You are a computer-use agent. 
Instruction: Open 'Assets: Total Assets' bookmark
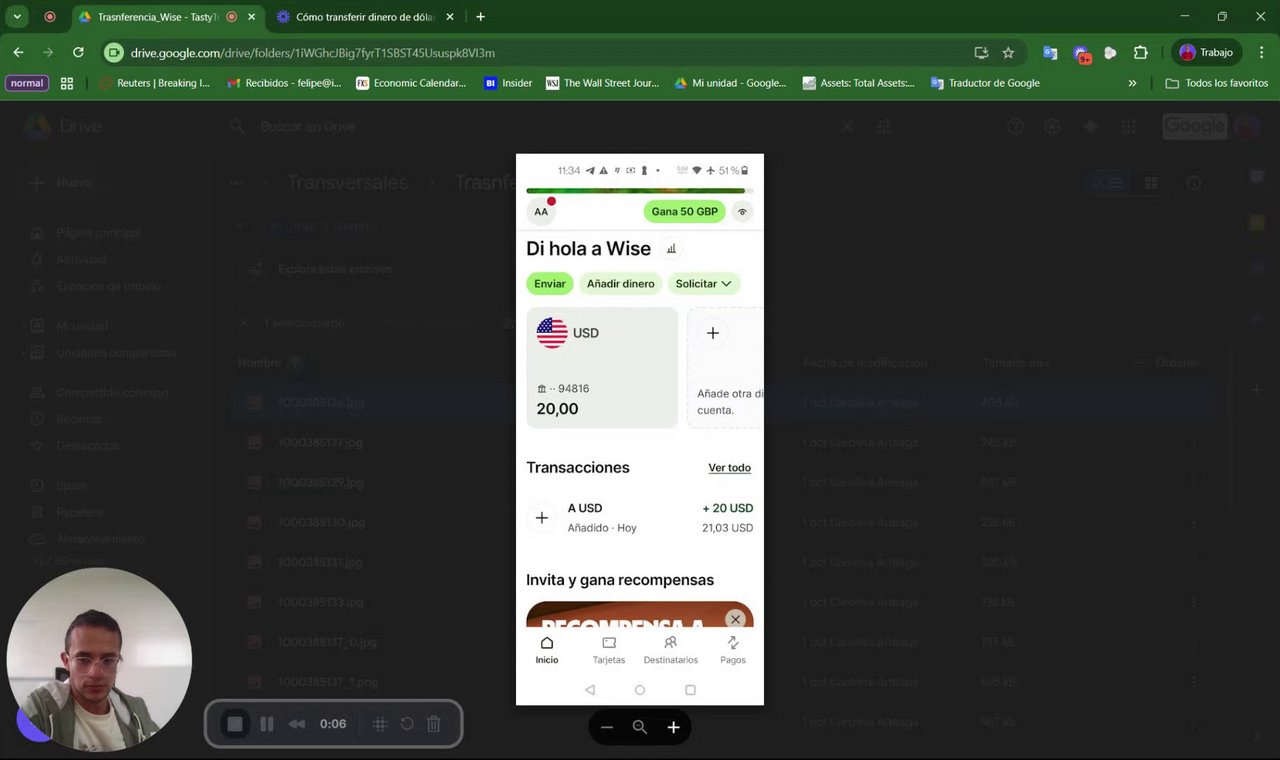859,83
